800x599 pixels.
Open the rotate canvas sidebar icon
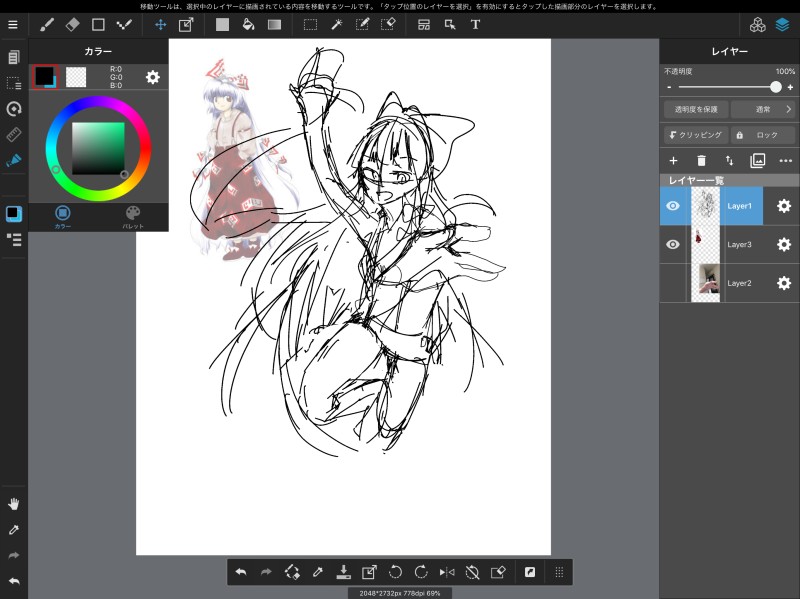[x=14, y=109]
